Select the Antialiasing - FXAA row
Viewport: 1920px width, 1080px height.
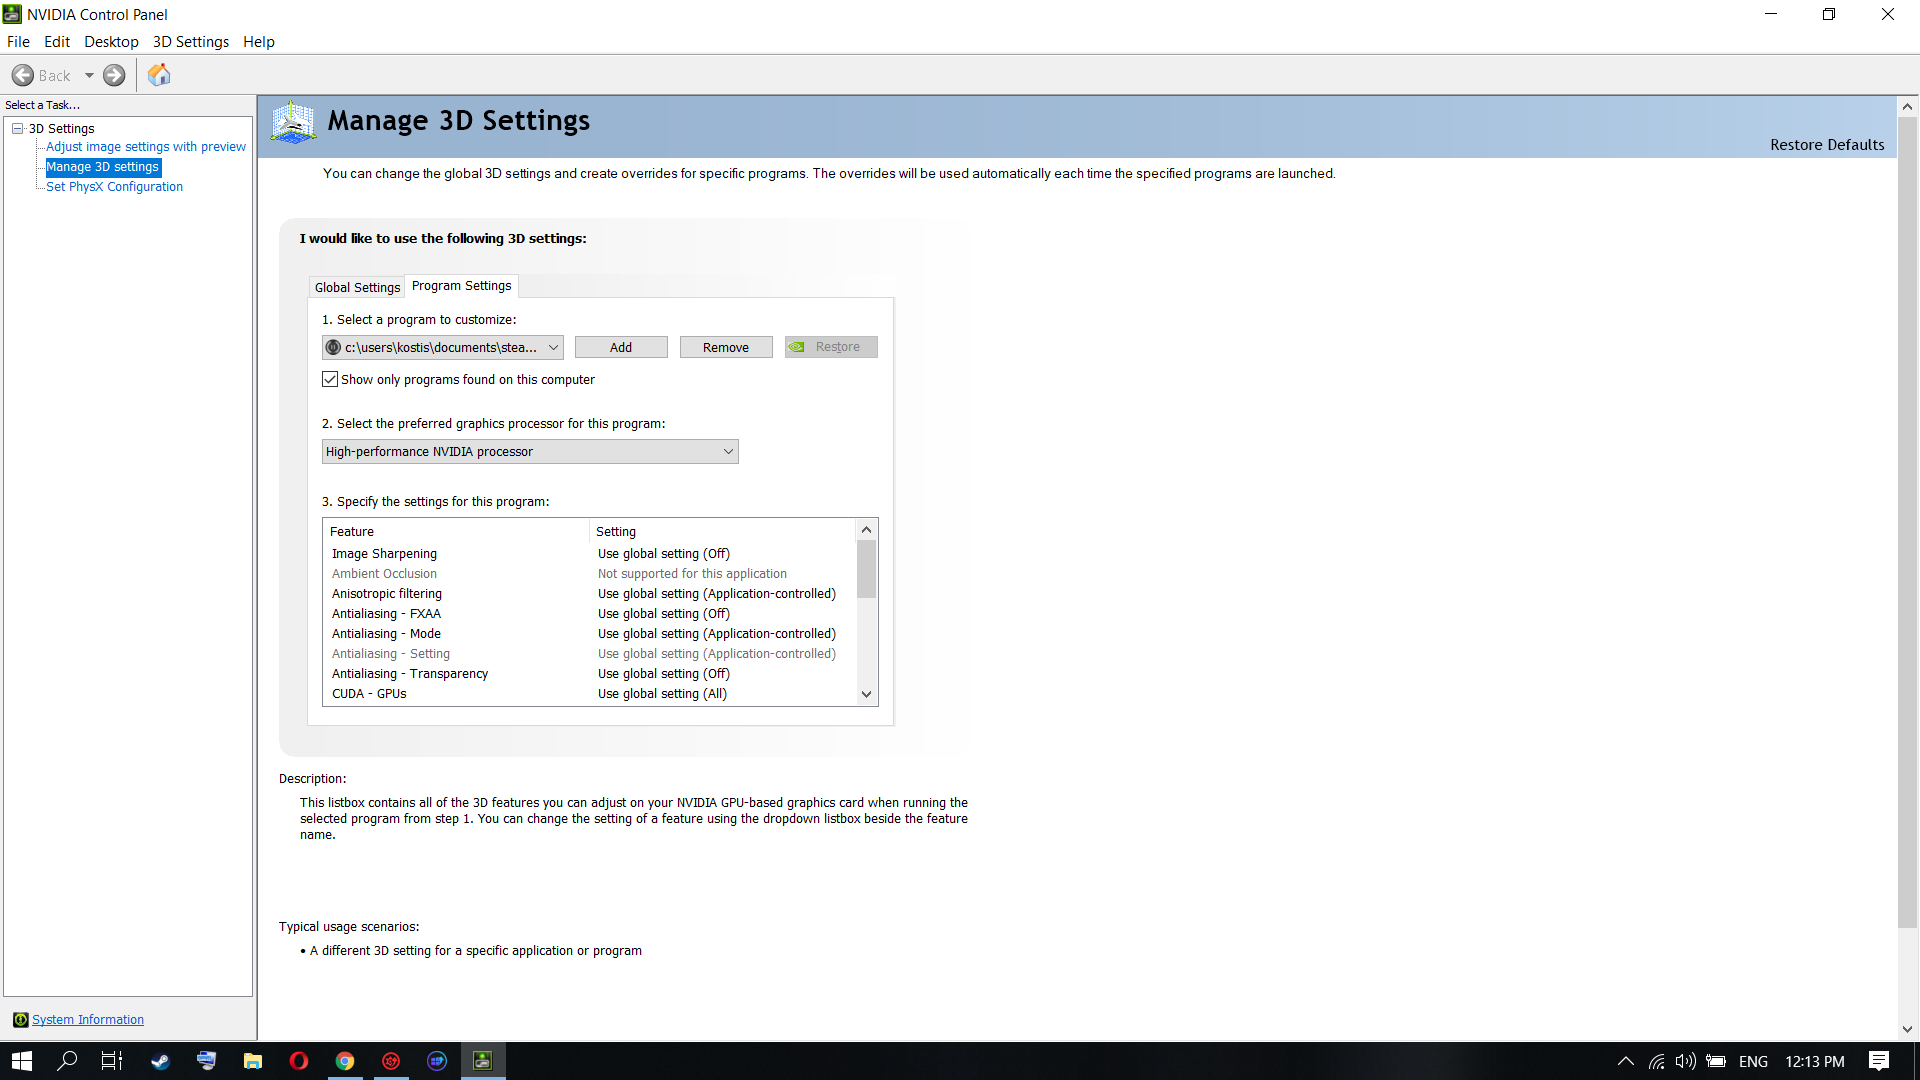(x=590, y=614)
